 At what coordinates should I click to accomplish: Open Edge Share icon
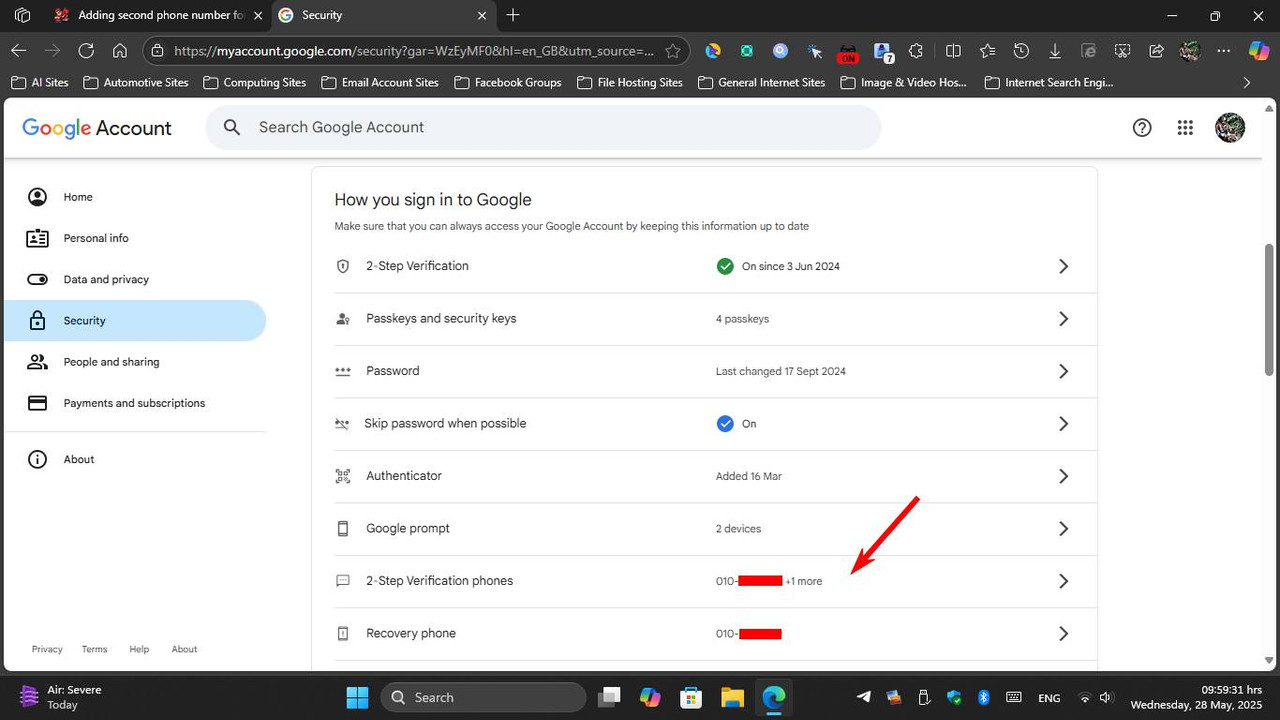click(1156, 50)
